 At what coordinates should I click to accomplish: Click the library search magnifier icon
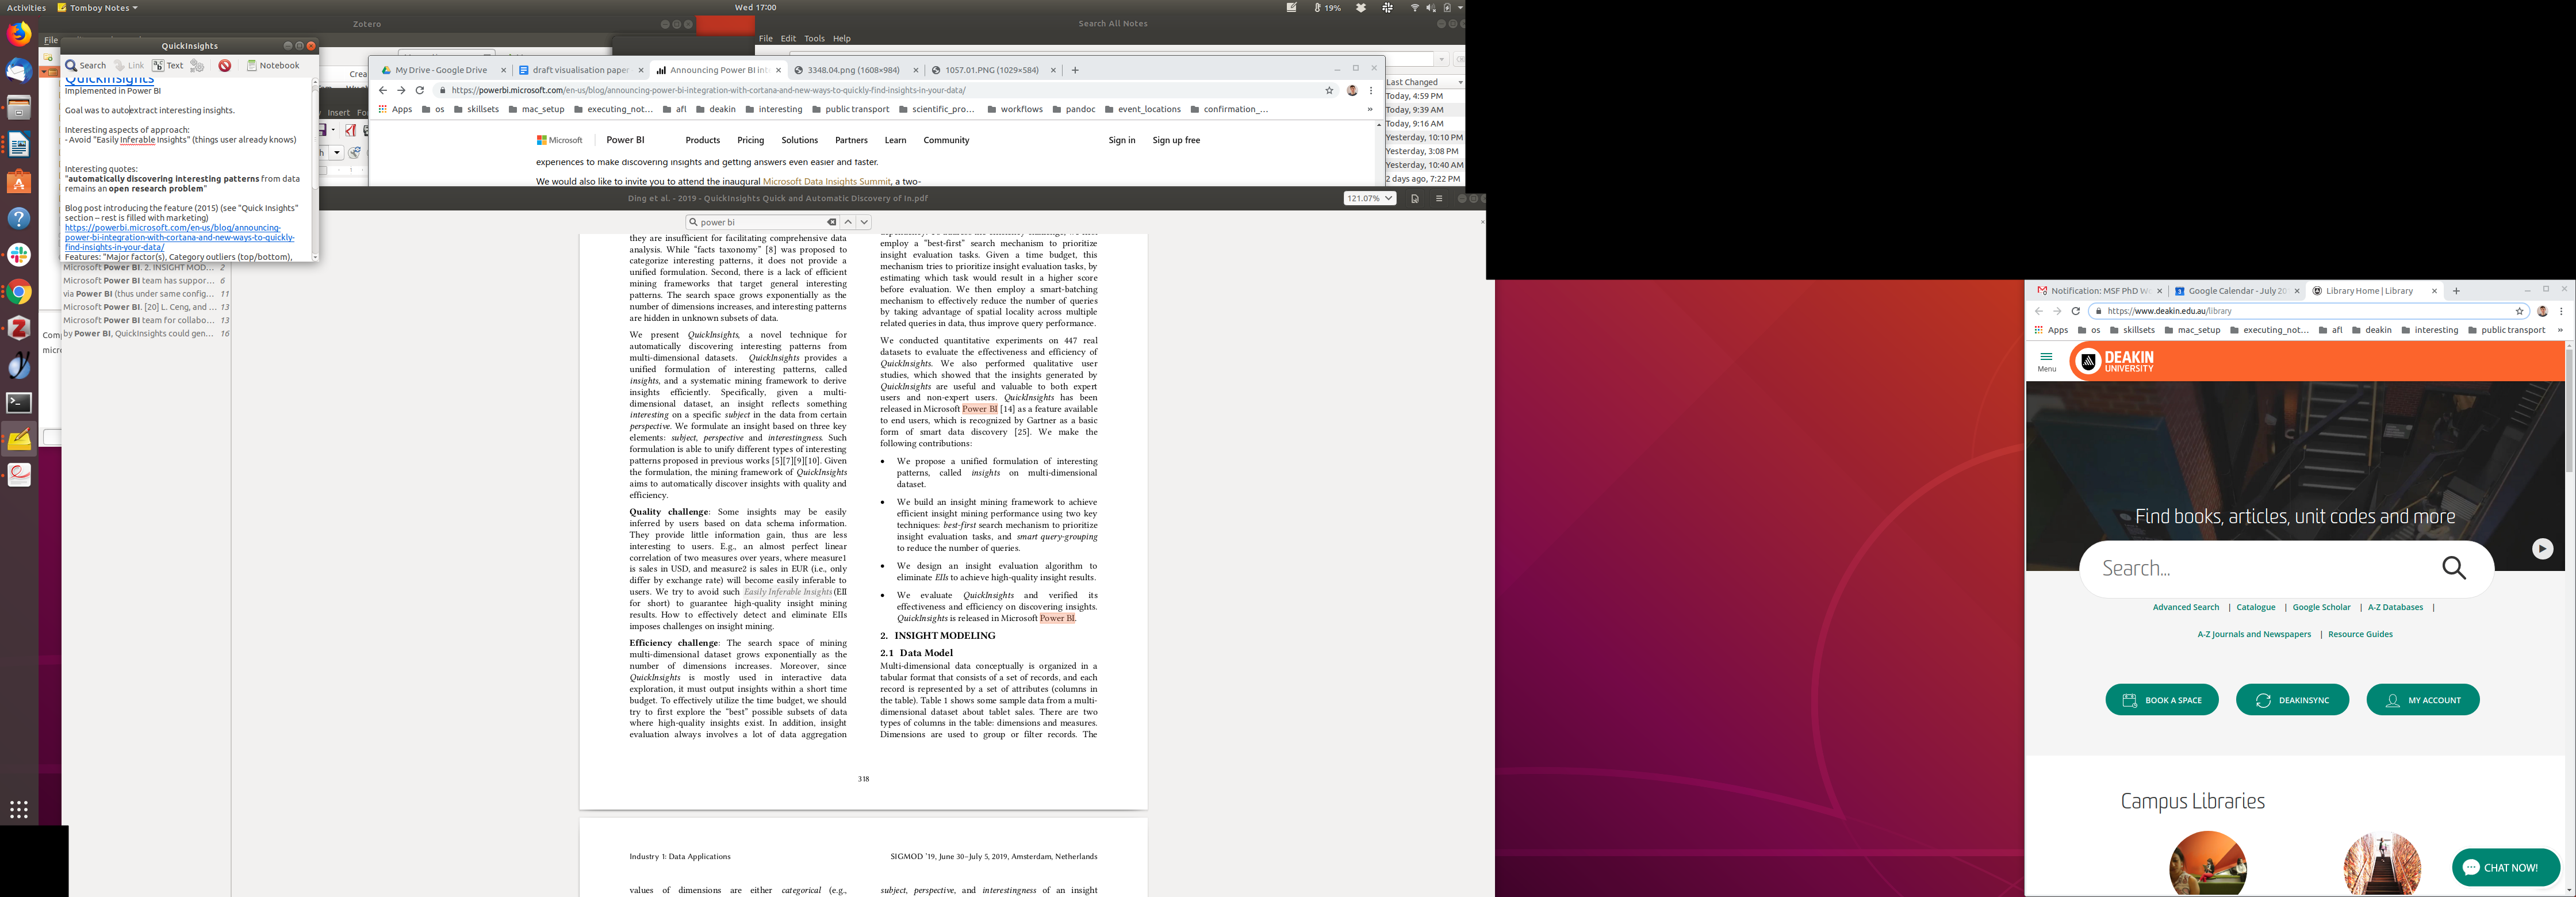coord(2454,568)
